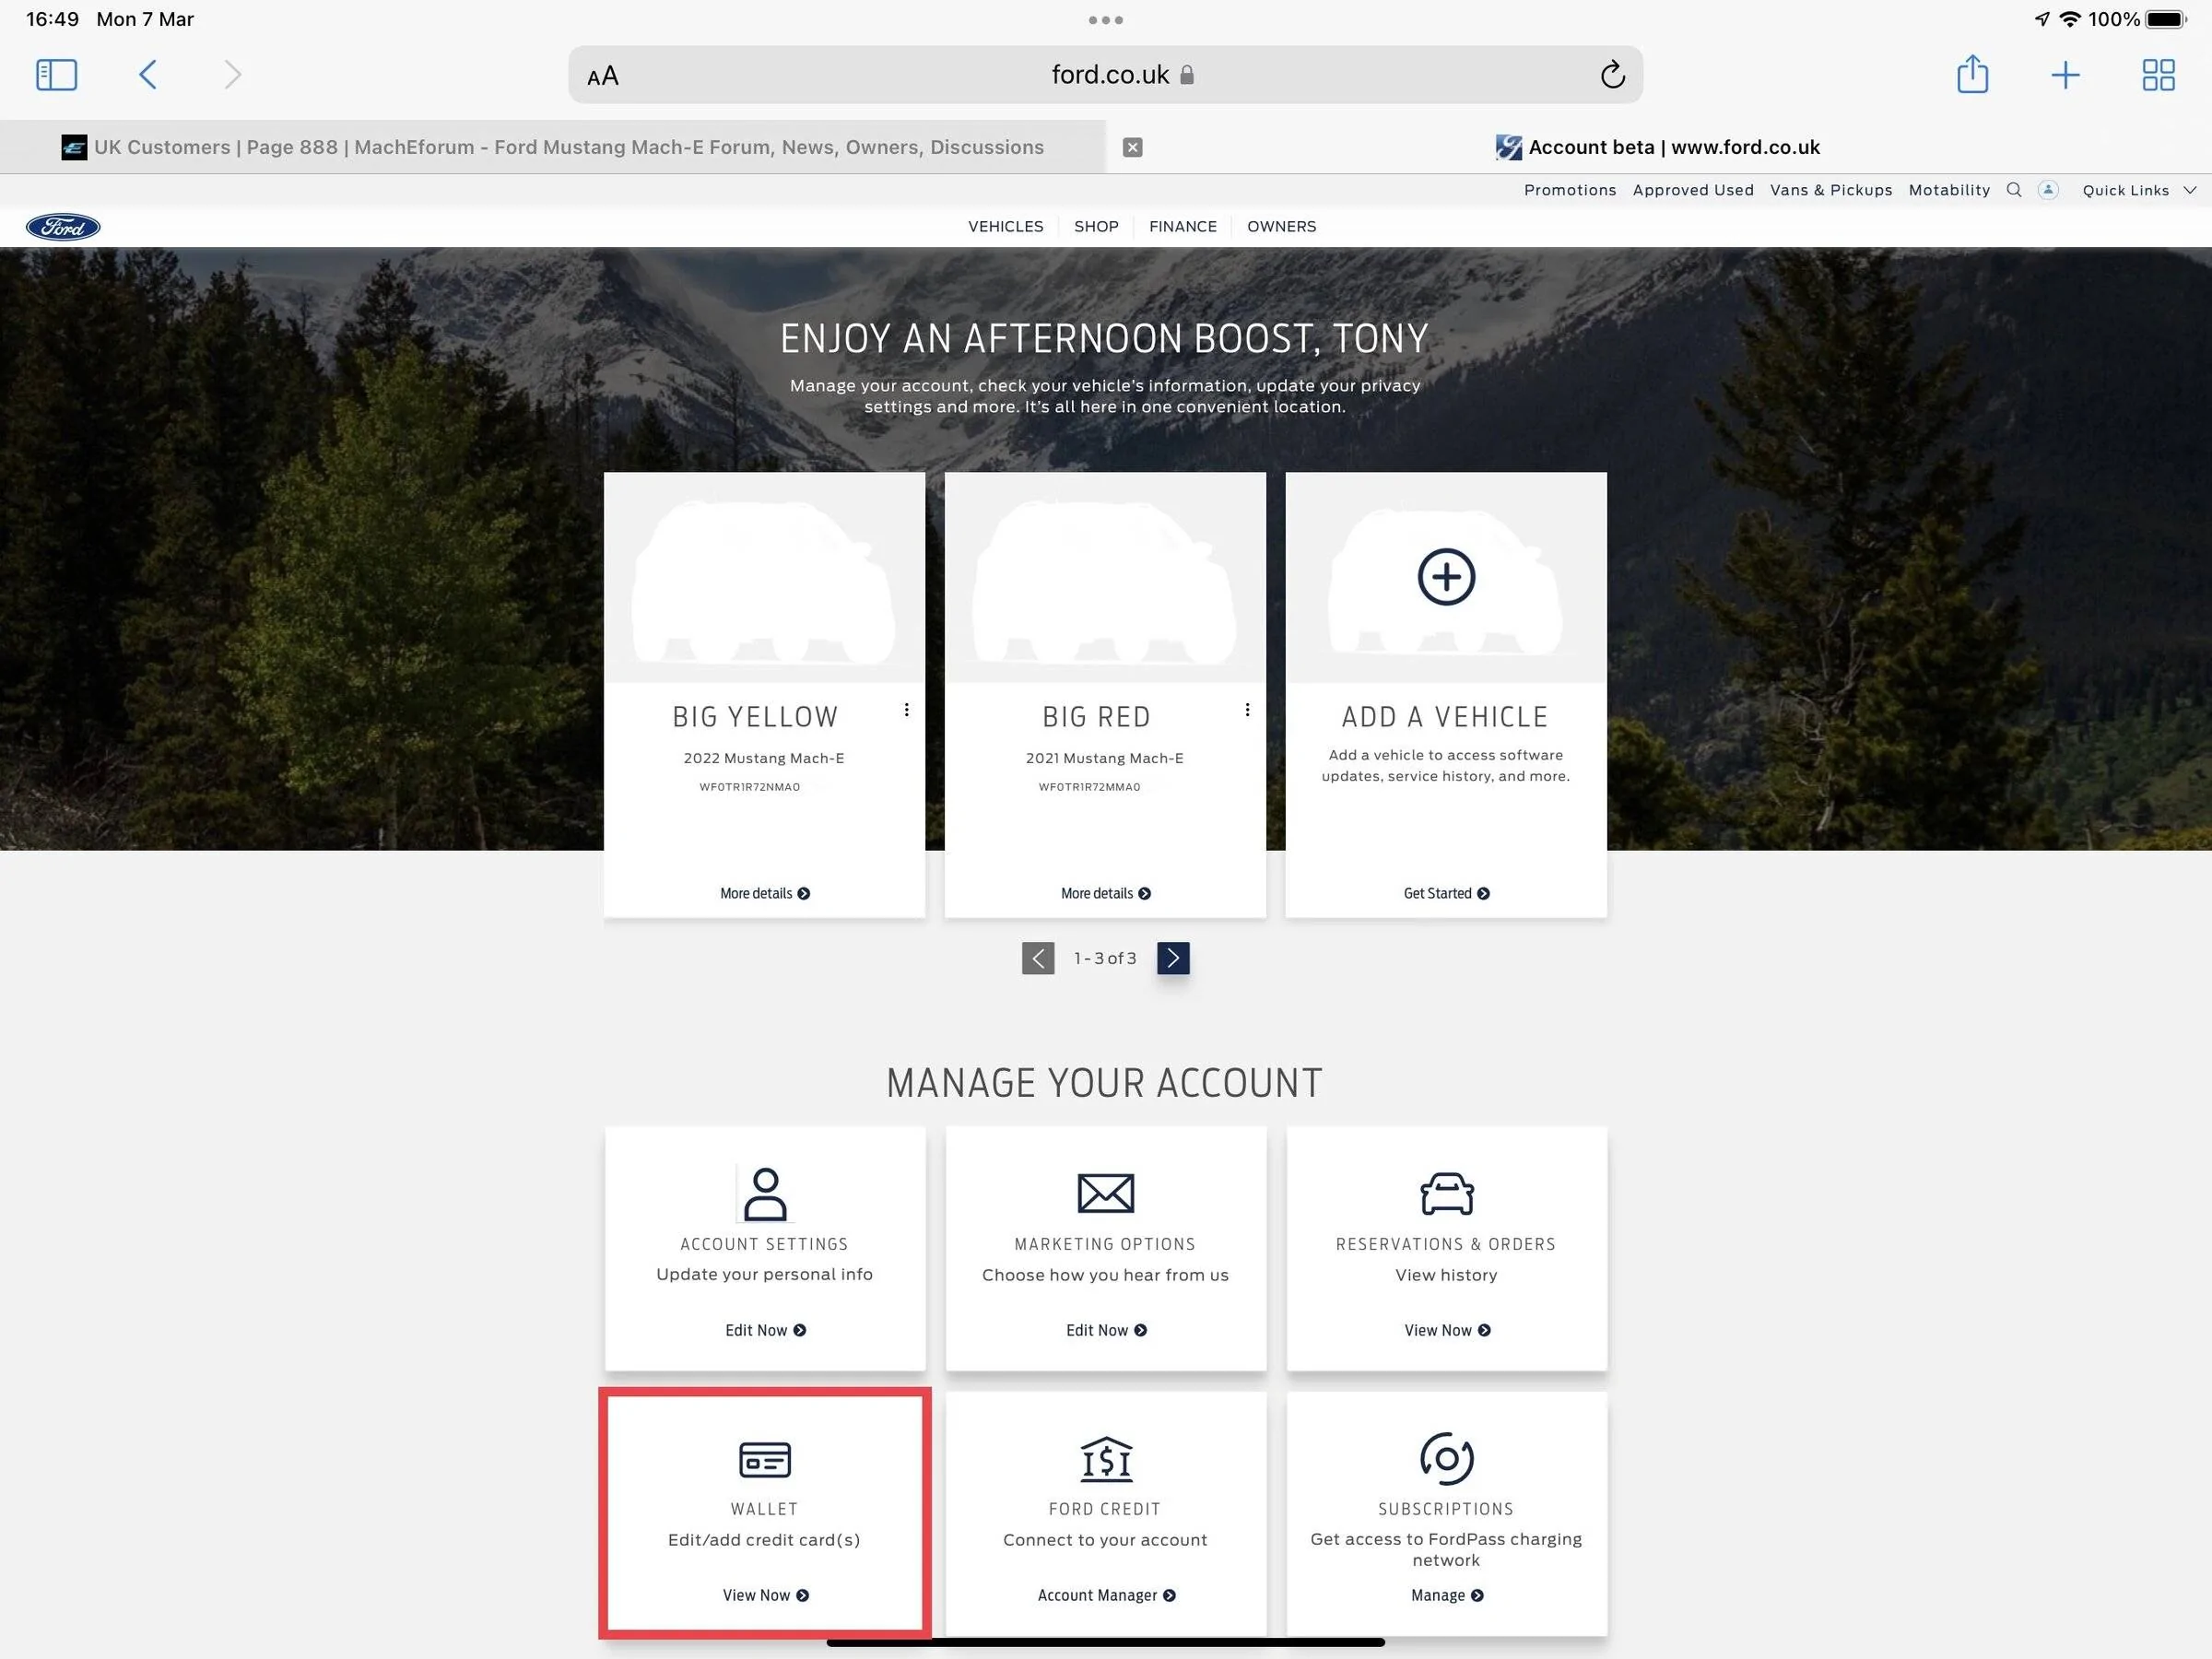Click the VIN under 2022 Mustang Mach-E

point(749,787)
